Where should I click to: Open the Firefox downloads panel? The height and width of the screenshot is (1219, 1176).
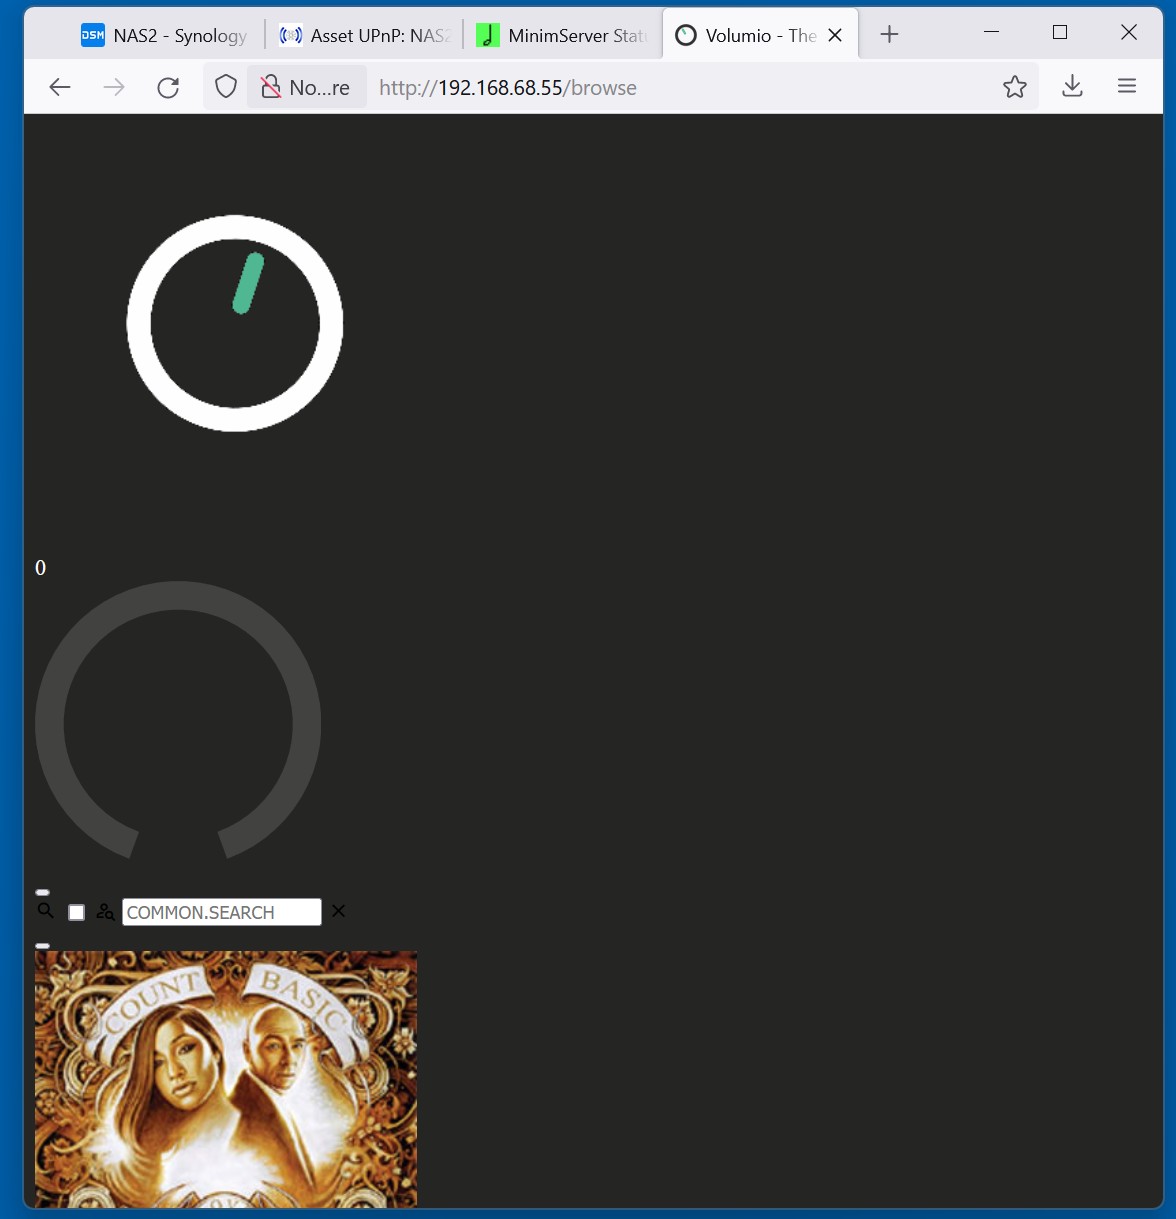(x=1072, y=87)
